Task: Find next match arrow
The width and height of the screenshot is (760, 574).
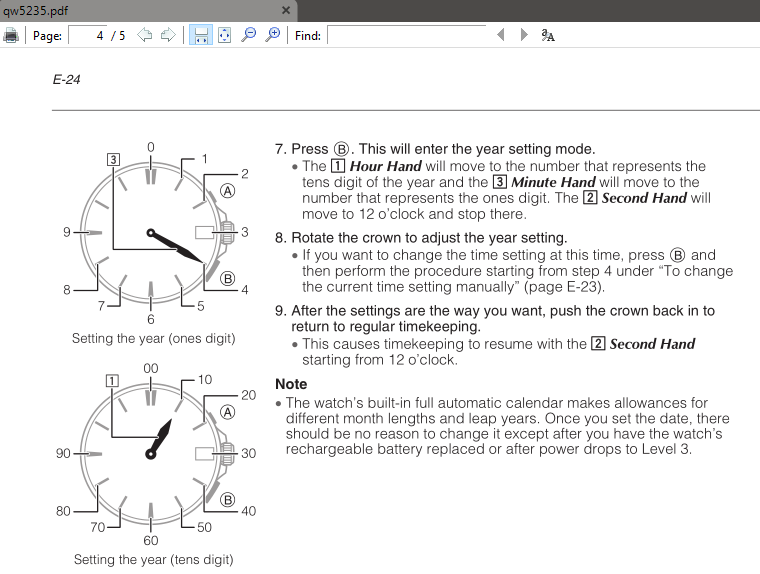Action: [x=524, y=35]
